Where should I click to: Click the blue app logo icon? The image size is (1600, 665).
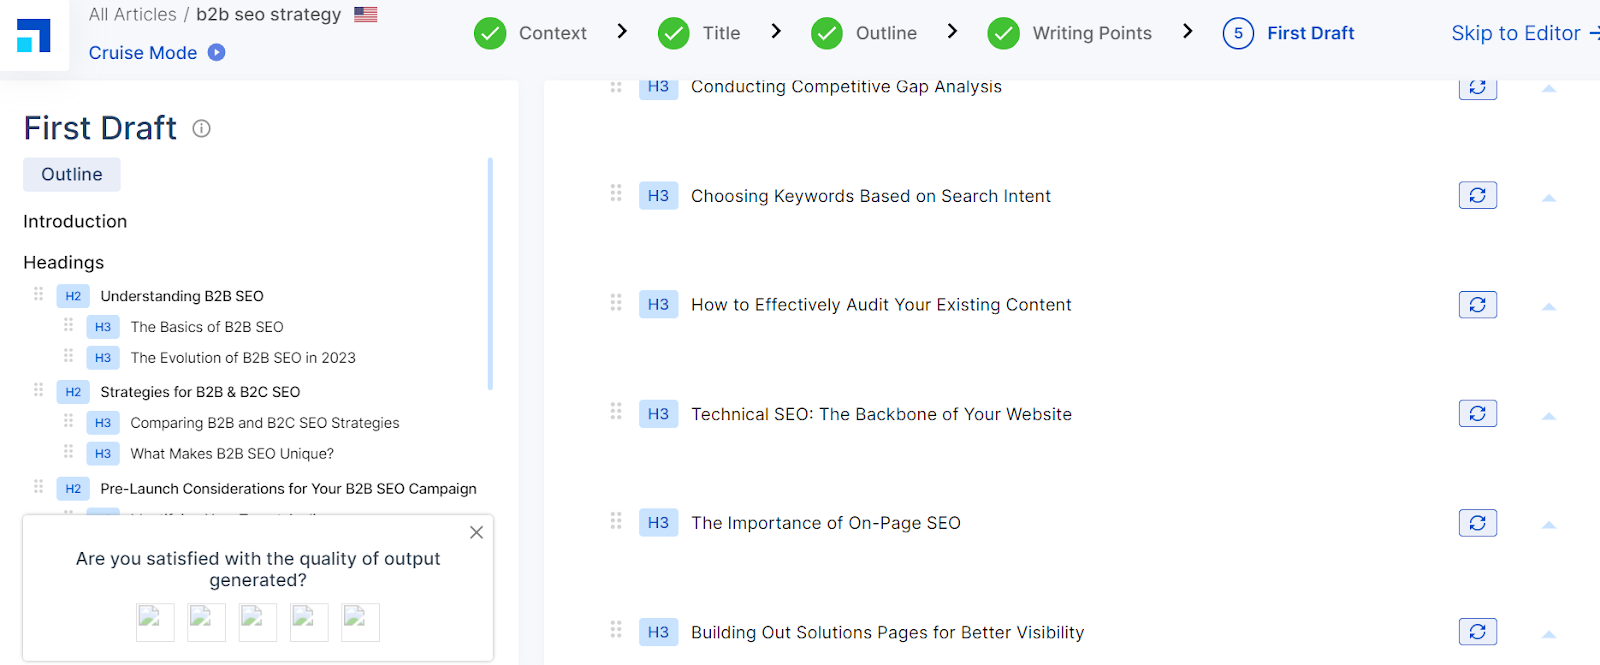point(34,35)
